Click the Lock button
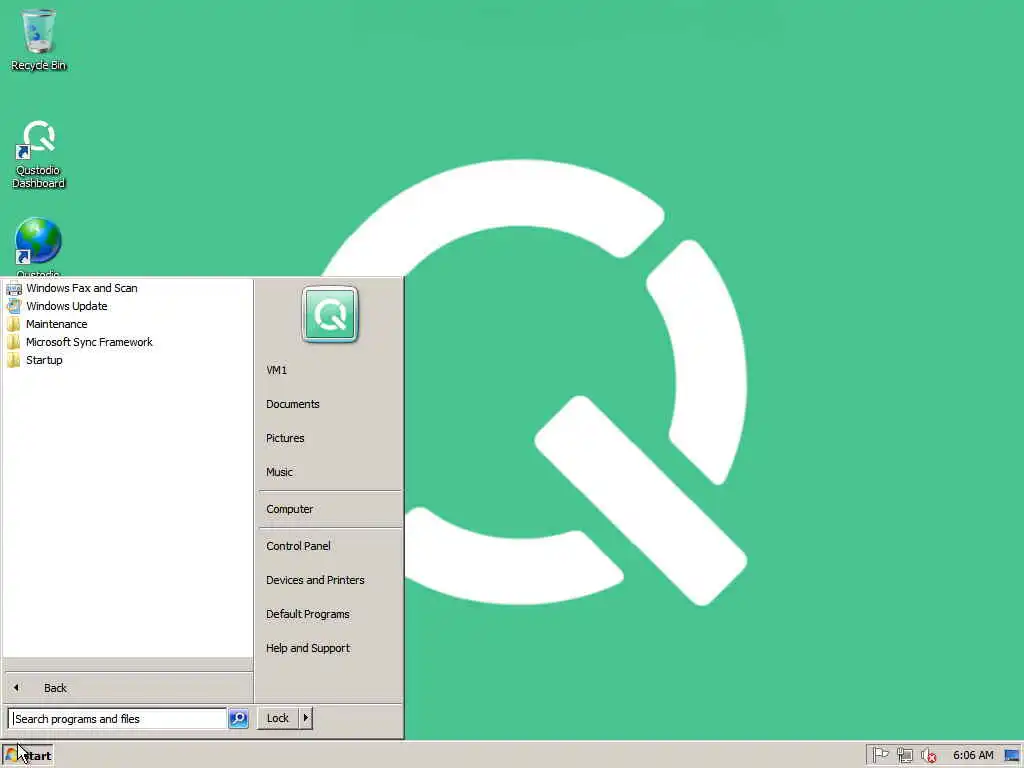 click(278, 718)
